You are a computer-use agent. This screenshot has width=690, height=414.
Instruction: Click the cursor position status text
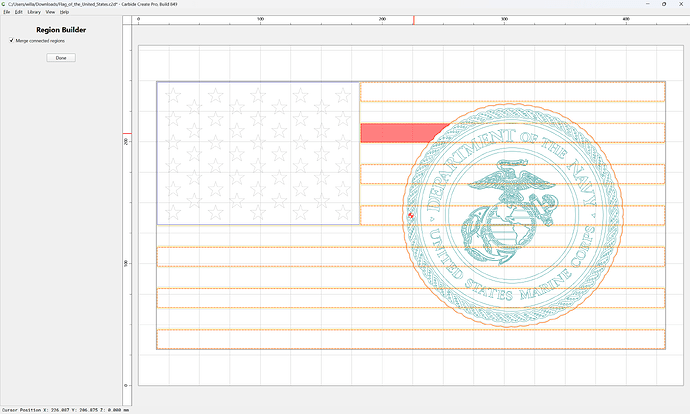tap(66, 410)
